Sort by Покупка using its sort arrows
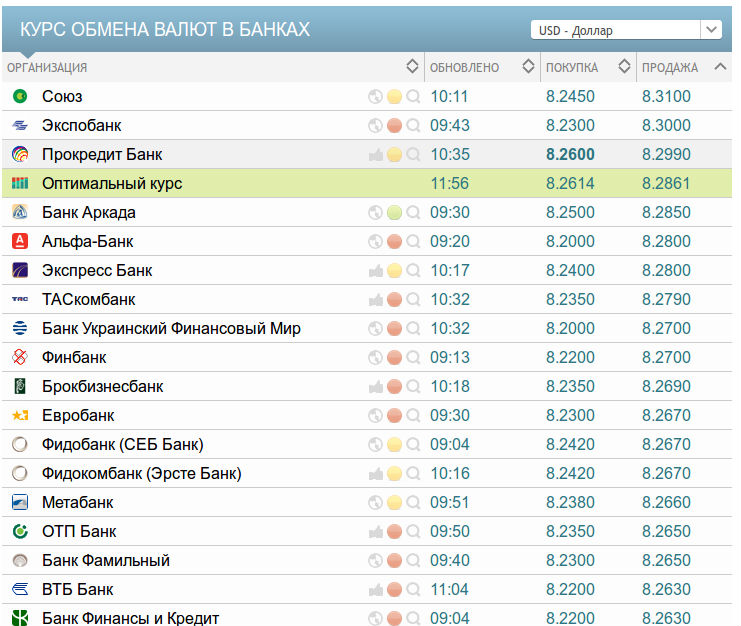741x626 pixels. pyautogui.click(x=624, y=67)
